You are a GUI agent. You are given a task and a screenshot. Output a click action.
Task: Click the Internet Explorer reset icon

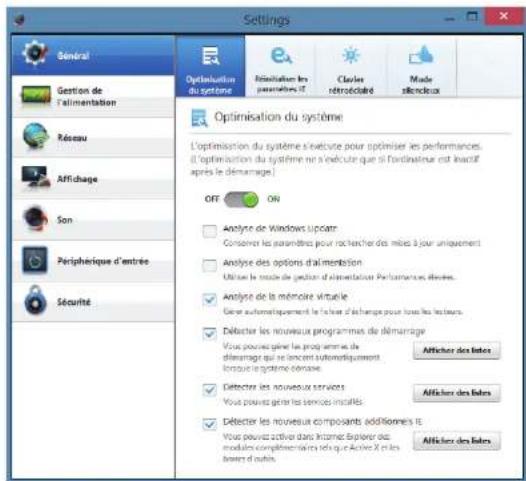coord(281,56)
